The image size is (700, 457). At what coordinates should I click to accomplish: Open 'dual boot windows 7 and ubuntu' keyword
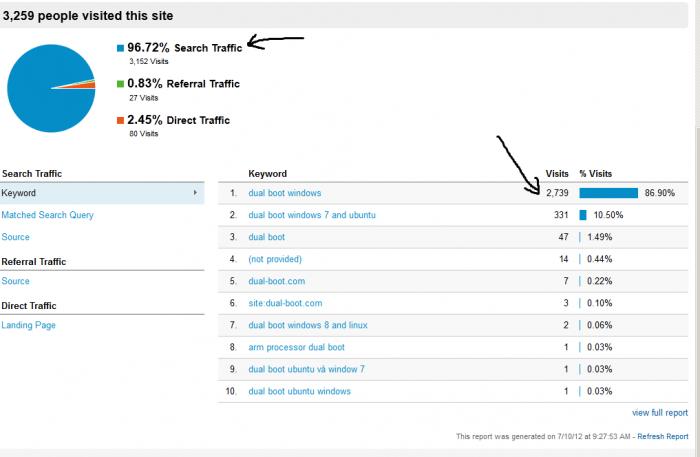pyautogui.click(x=312, y=215)
